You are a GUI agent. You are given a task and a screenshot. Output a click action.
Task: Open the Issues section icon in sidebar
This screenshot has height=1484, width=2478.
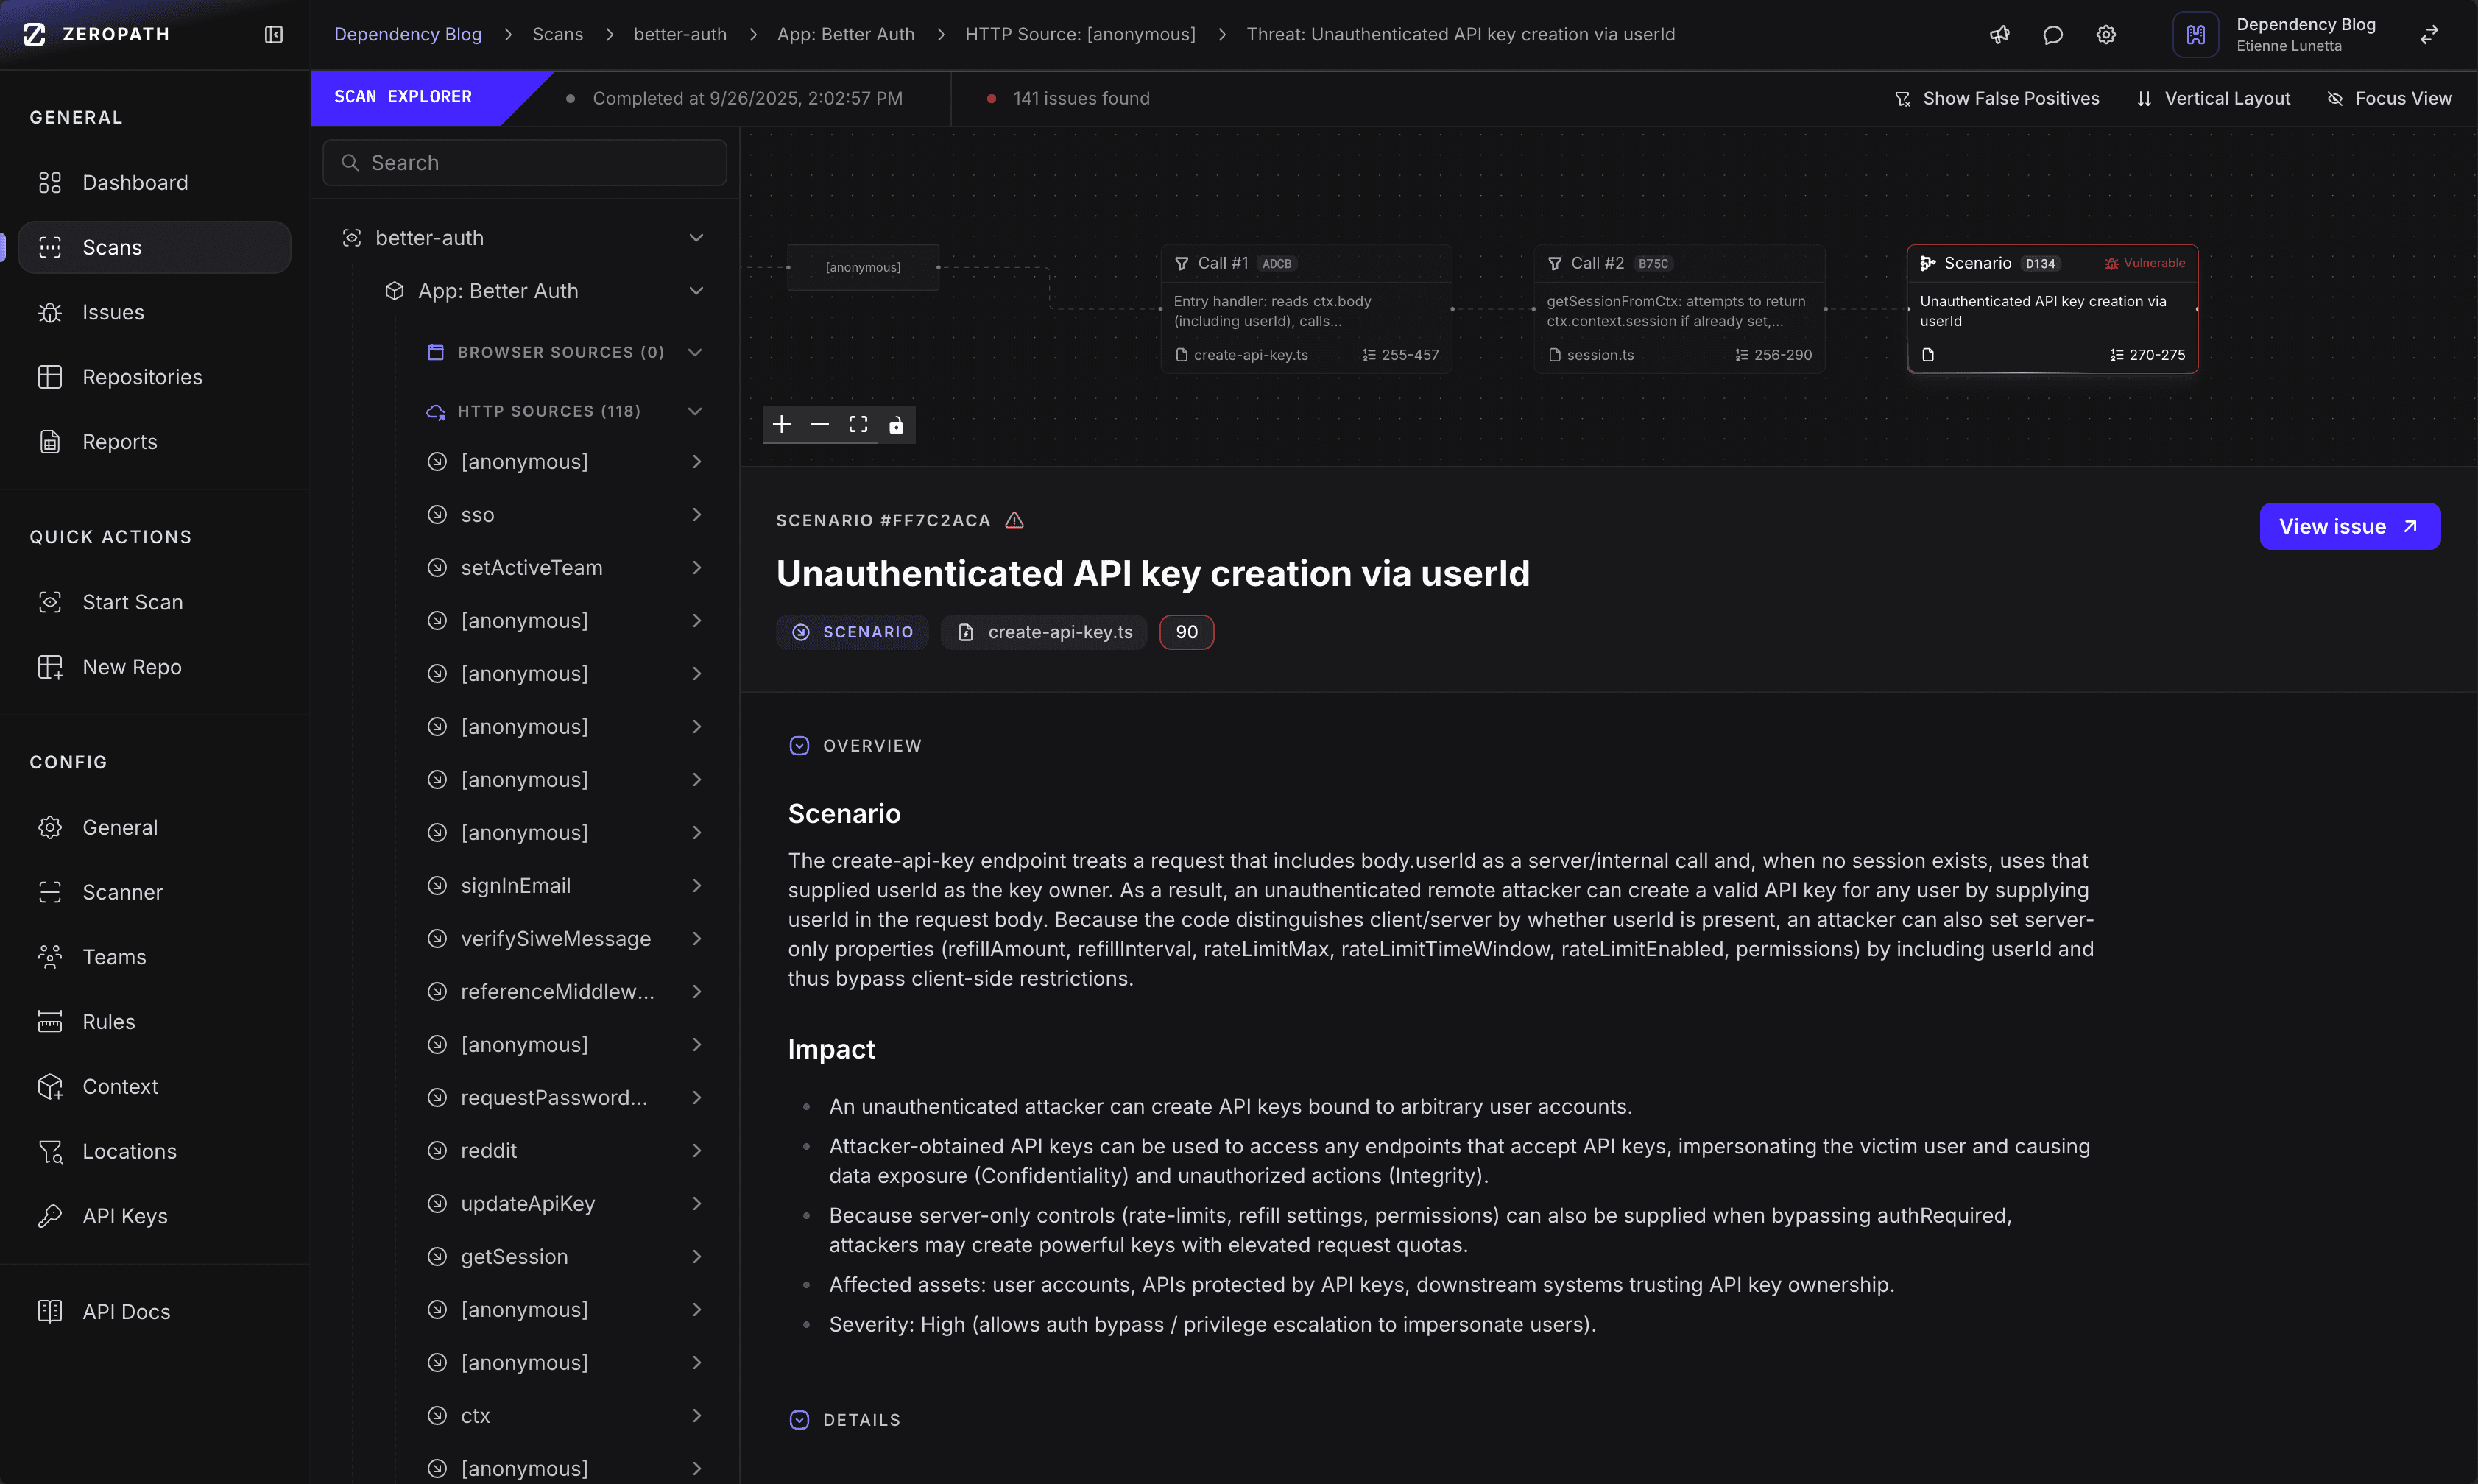51,312
